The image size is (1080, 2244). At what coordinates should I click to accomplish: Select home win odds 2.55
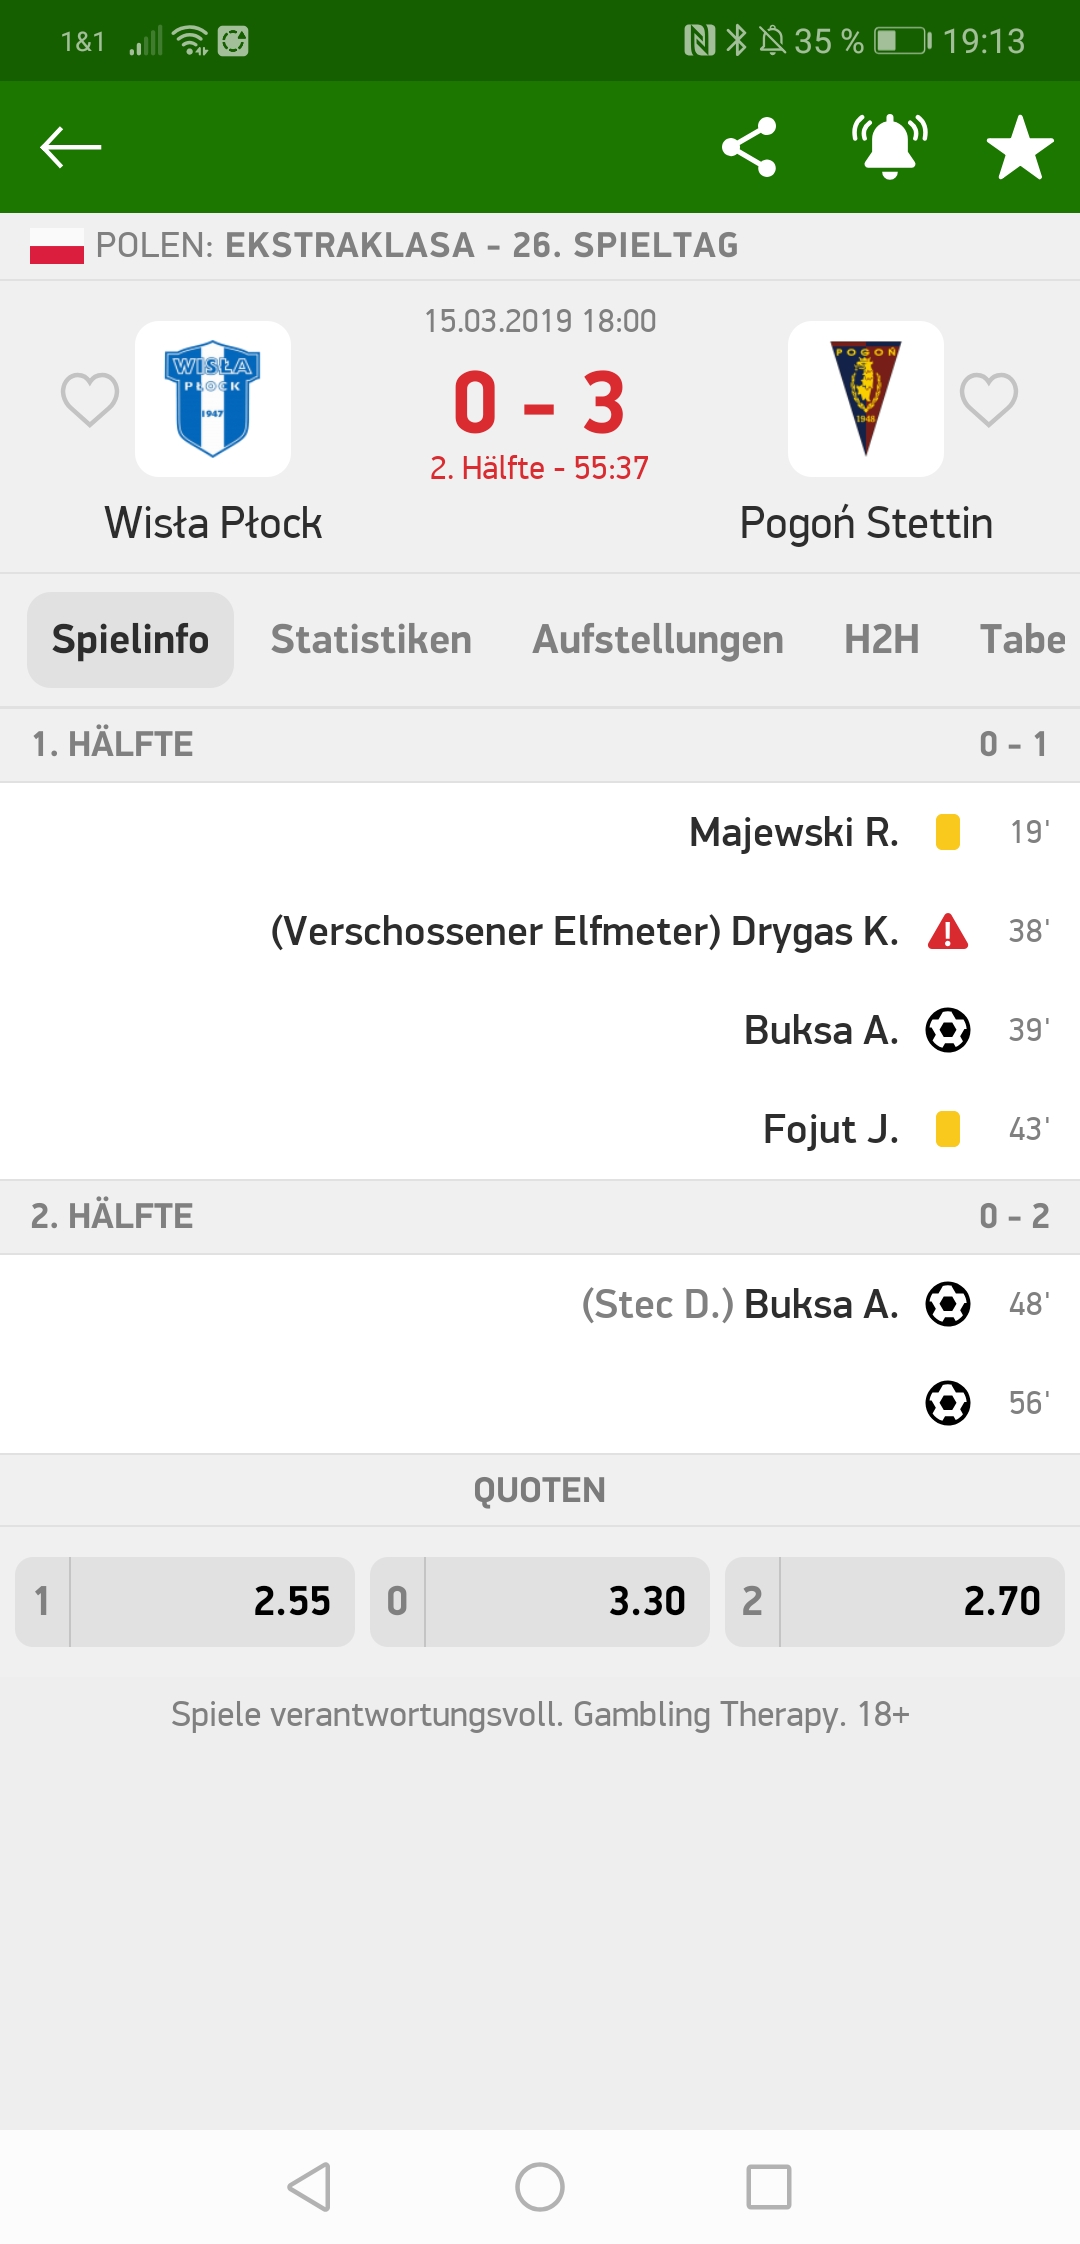185,1601
